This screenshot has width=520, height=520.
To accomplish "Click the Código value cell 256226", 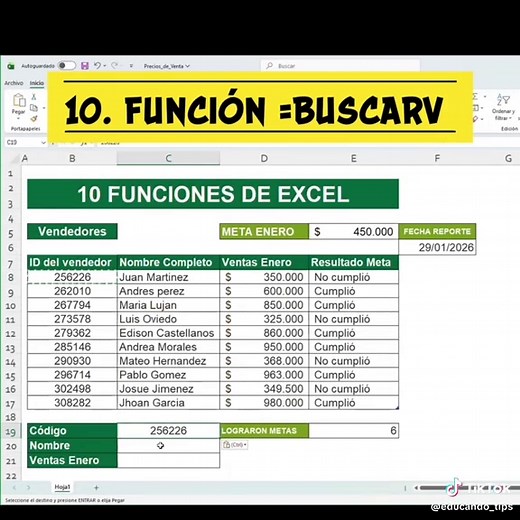I will (x=168, y=431).
